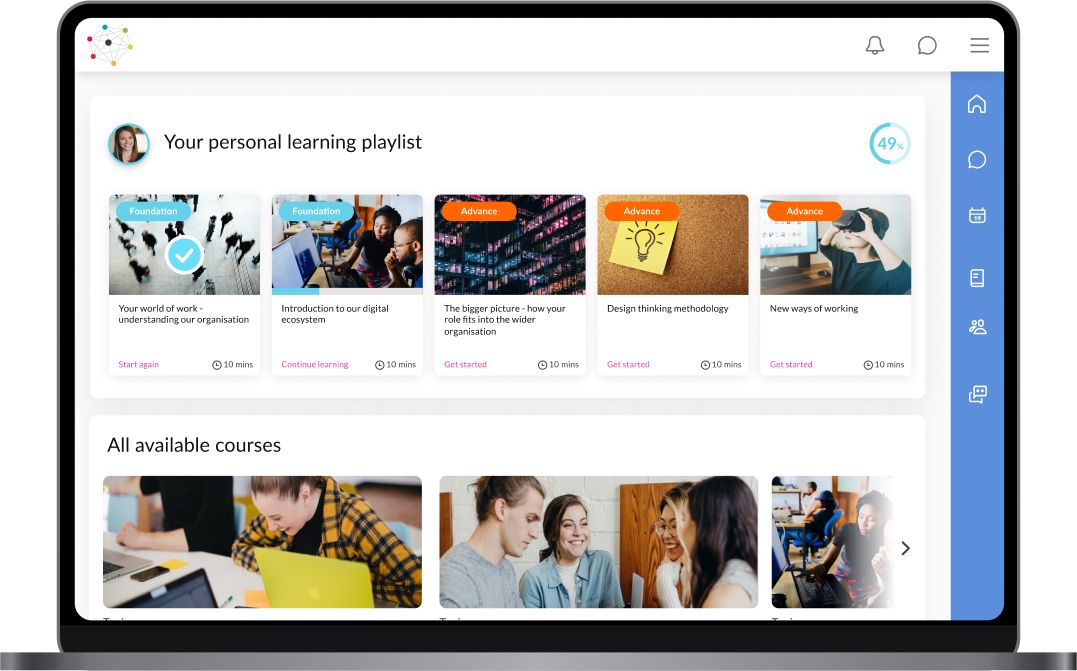Open first course image with yellow laptop
The height and width of the screenshot is (671, 1077).
(x=262, y=542)
